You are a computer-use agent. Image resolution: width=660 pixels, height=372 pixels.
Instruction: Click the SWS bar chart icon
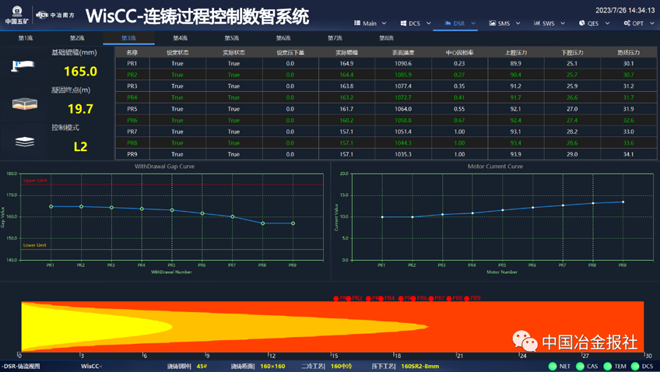point(537,23)
